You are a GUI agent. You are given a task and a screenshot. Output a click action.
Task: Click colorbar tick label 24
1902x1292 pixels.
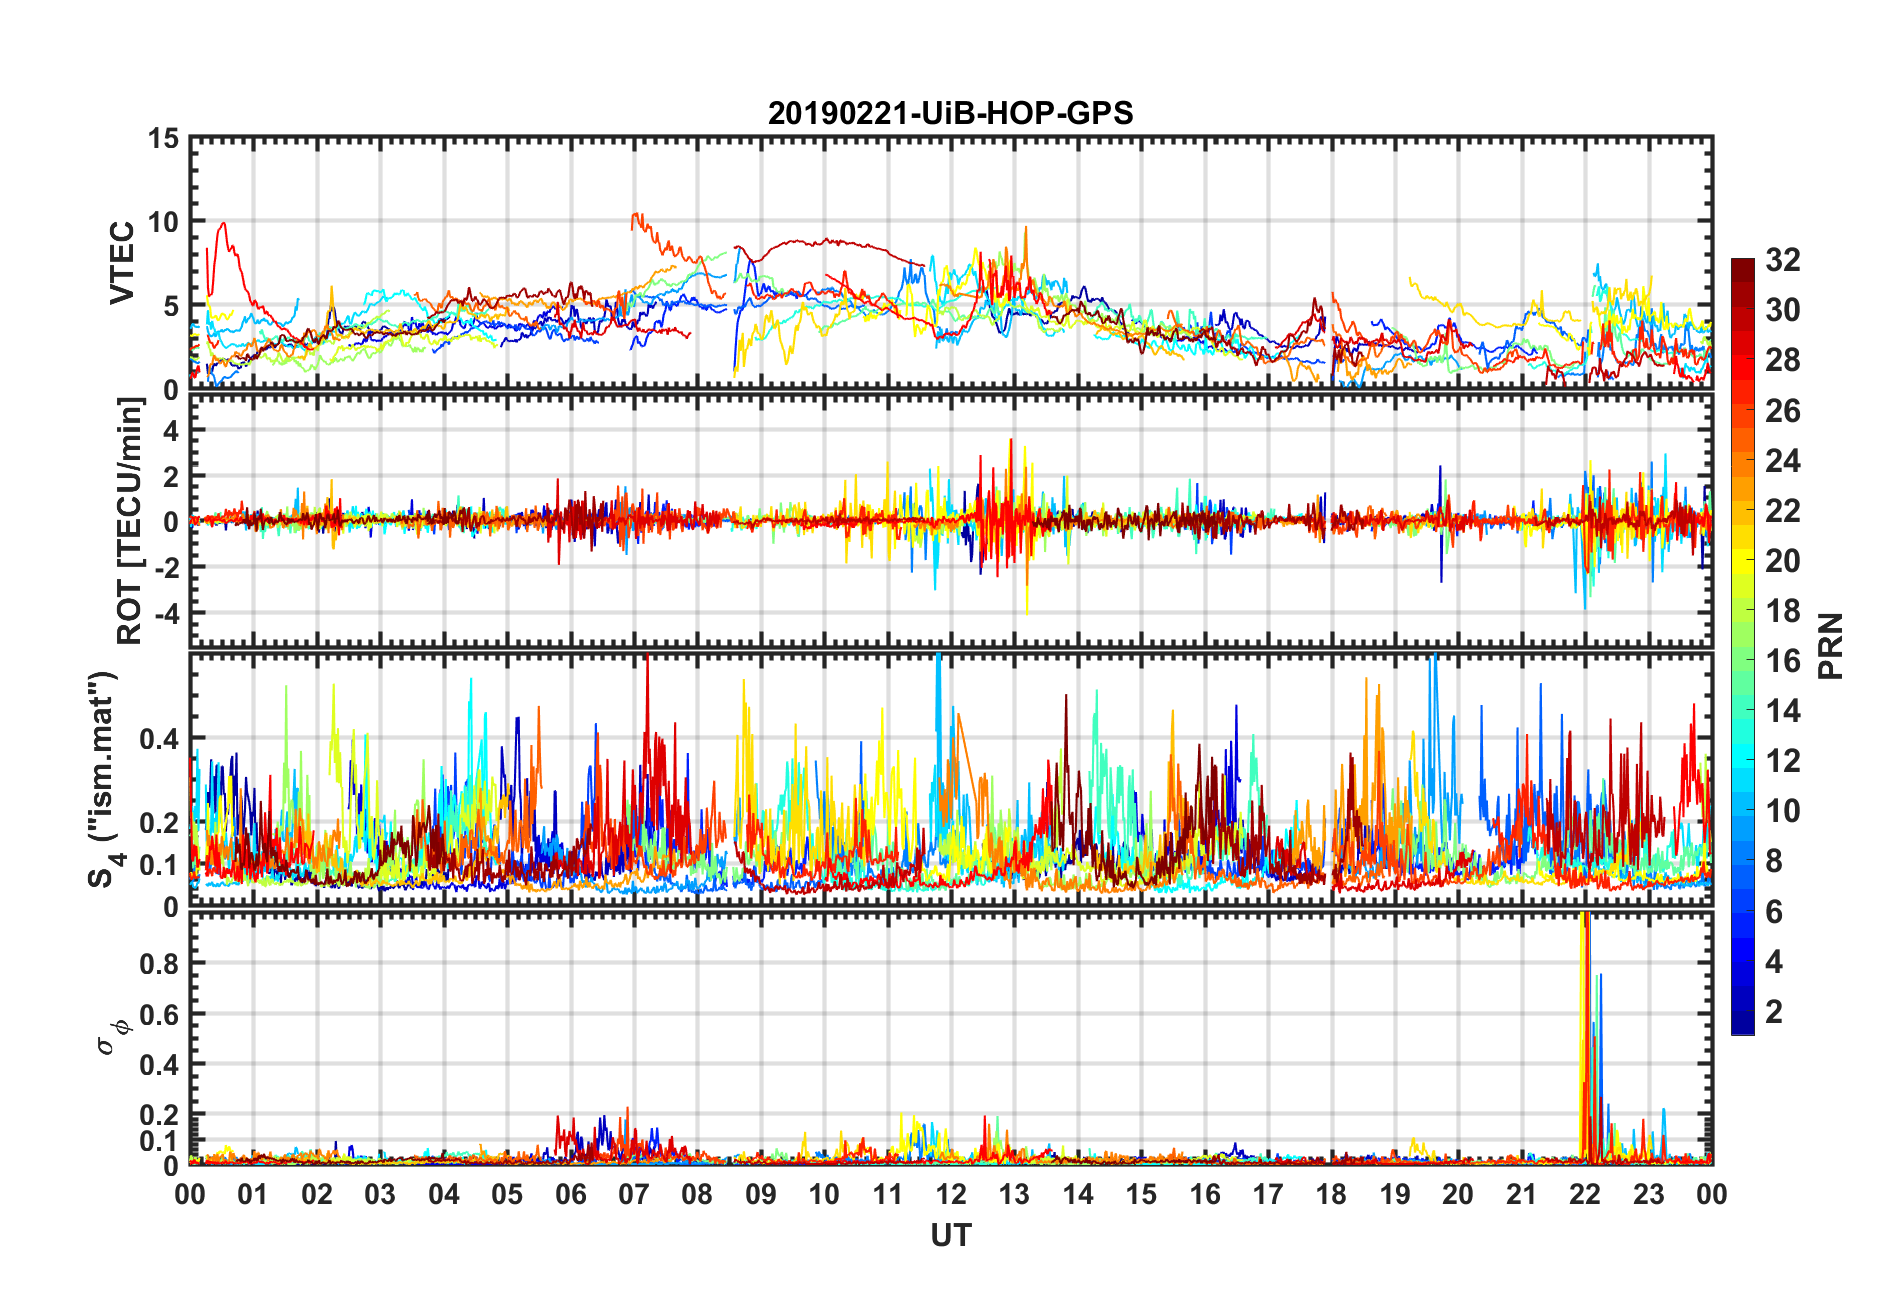1782,460
